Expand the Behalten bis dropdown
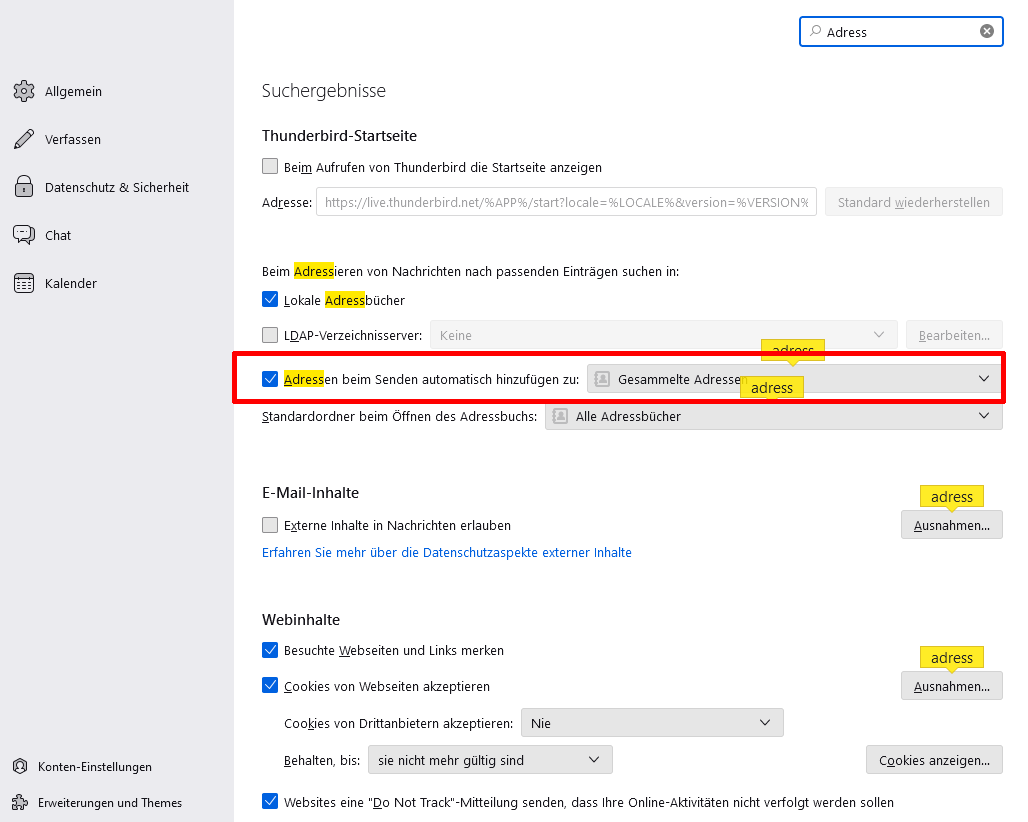 (490, 760)
